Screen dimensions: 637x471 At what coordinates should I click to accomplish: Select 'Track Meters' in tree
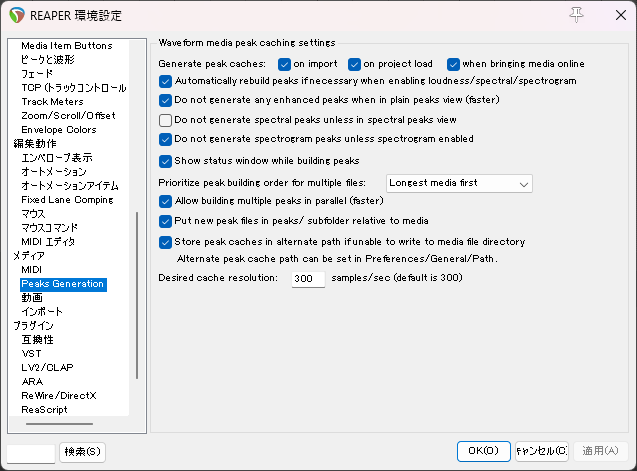pos(52,102)
